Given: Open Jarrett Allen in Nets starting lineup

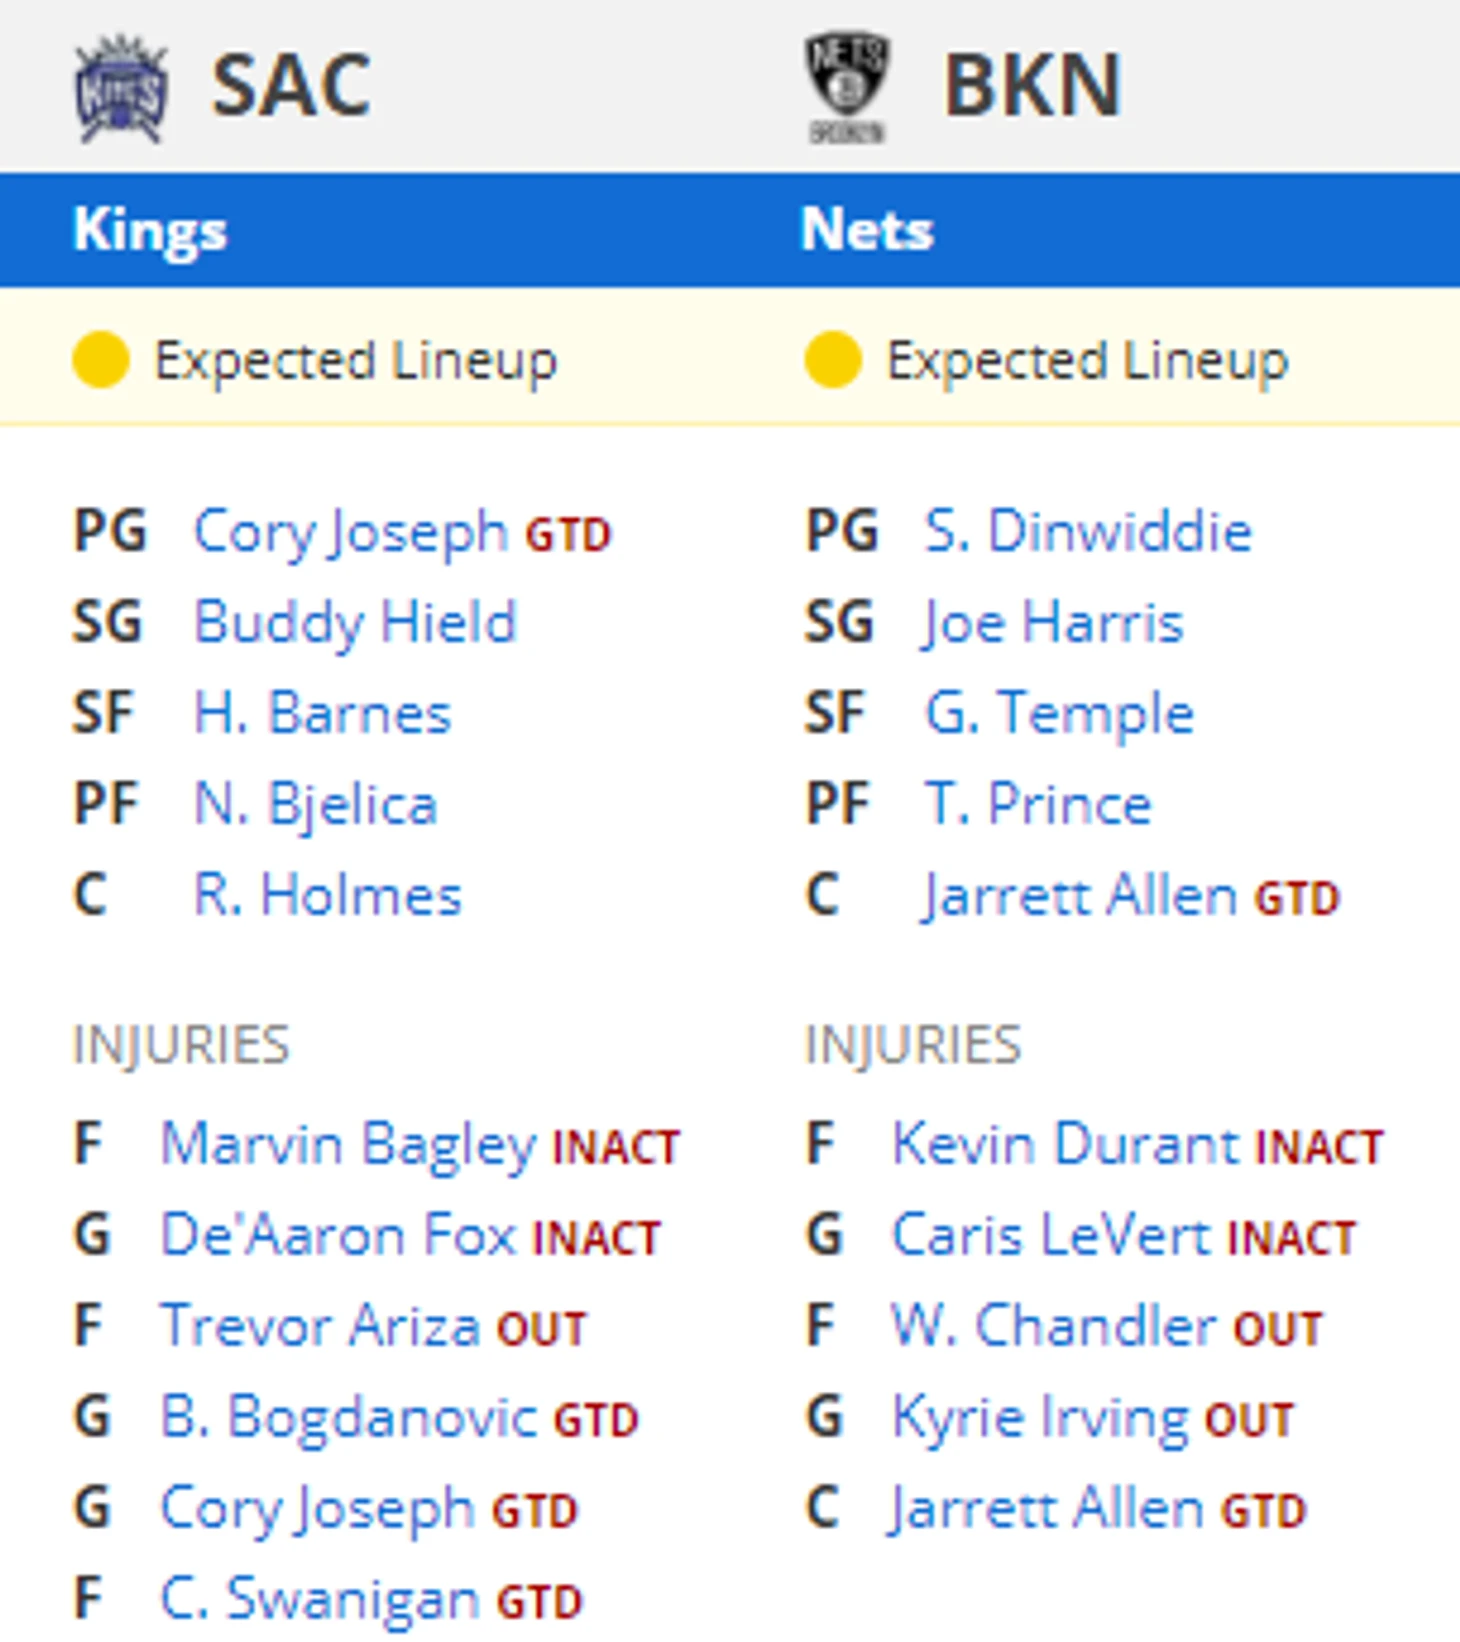Looking at the screenshot, I should click(1080, 895).
